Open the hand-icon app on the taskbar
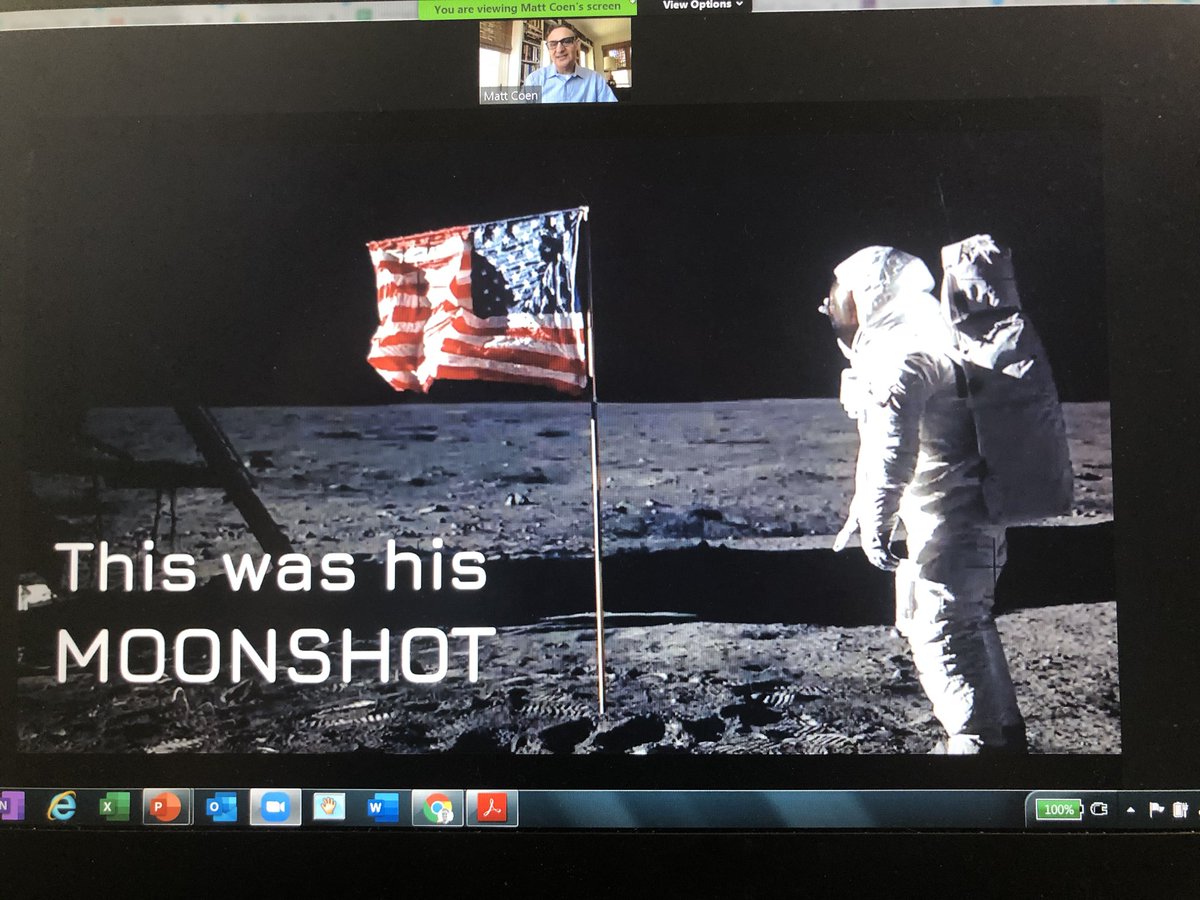The width and height of the screenshot is (1200, 900). pos(329,807)
